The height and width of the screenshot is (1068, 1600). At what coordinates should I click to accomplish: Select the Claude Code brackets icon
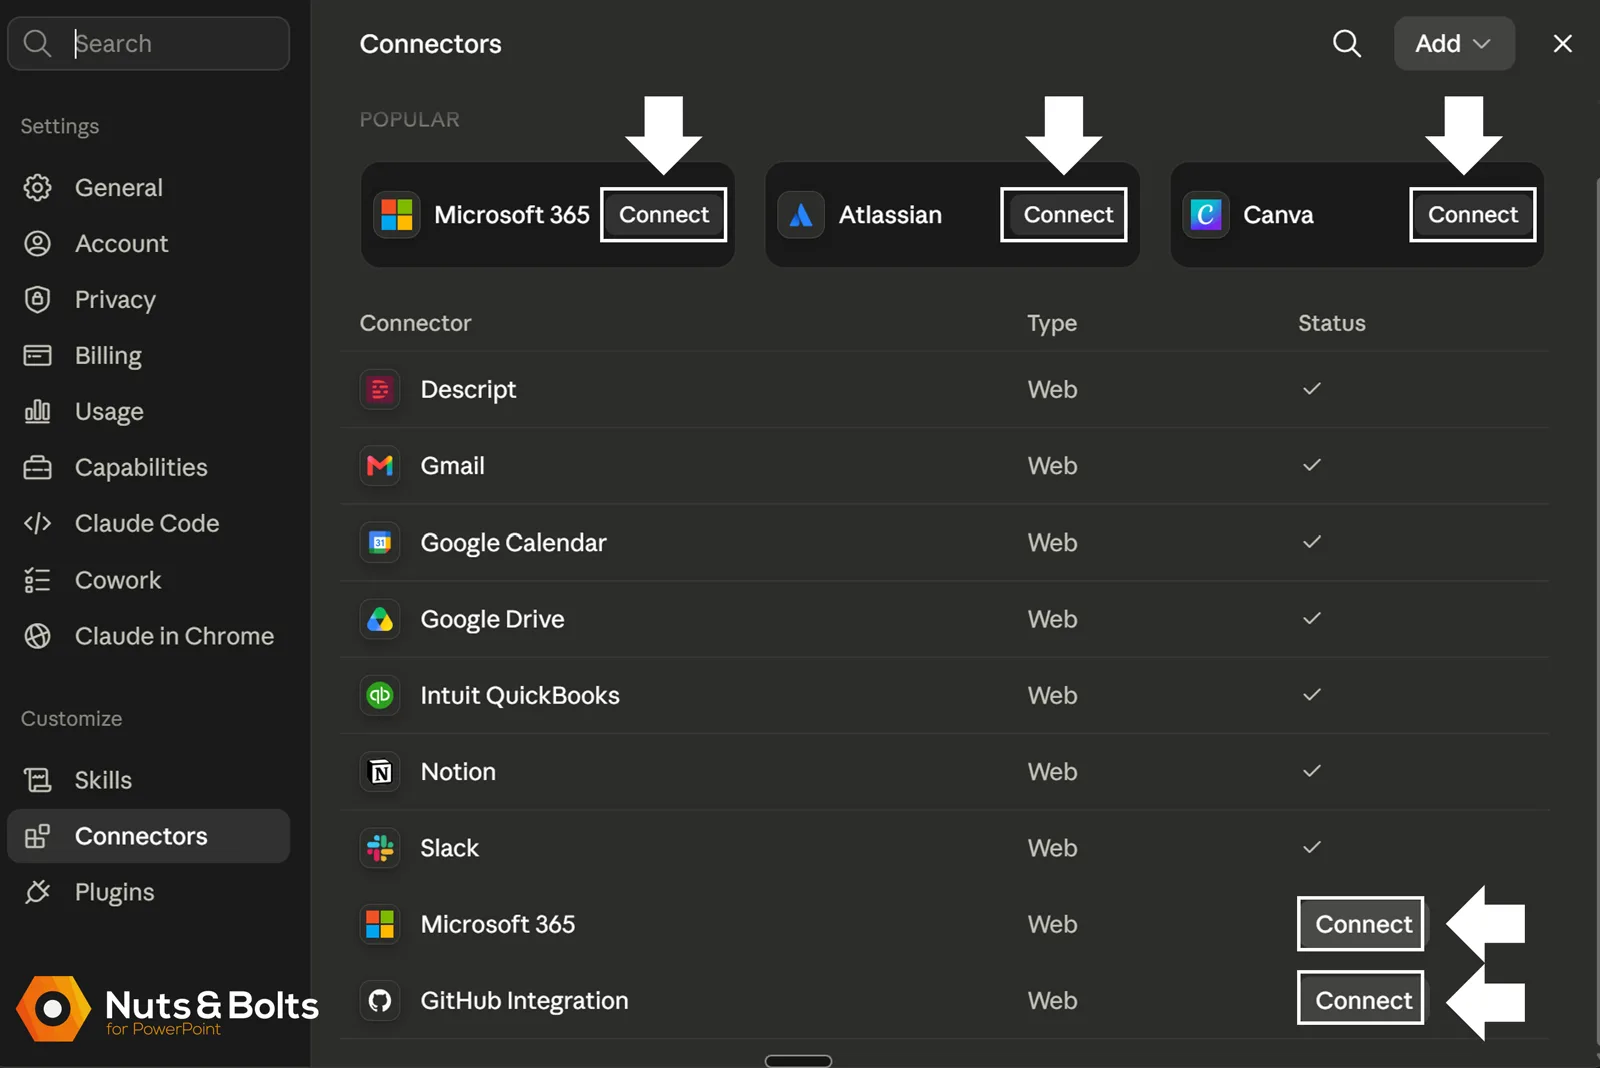(37, 523)
